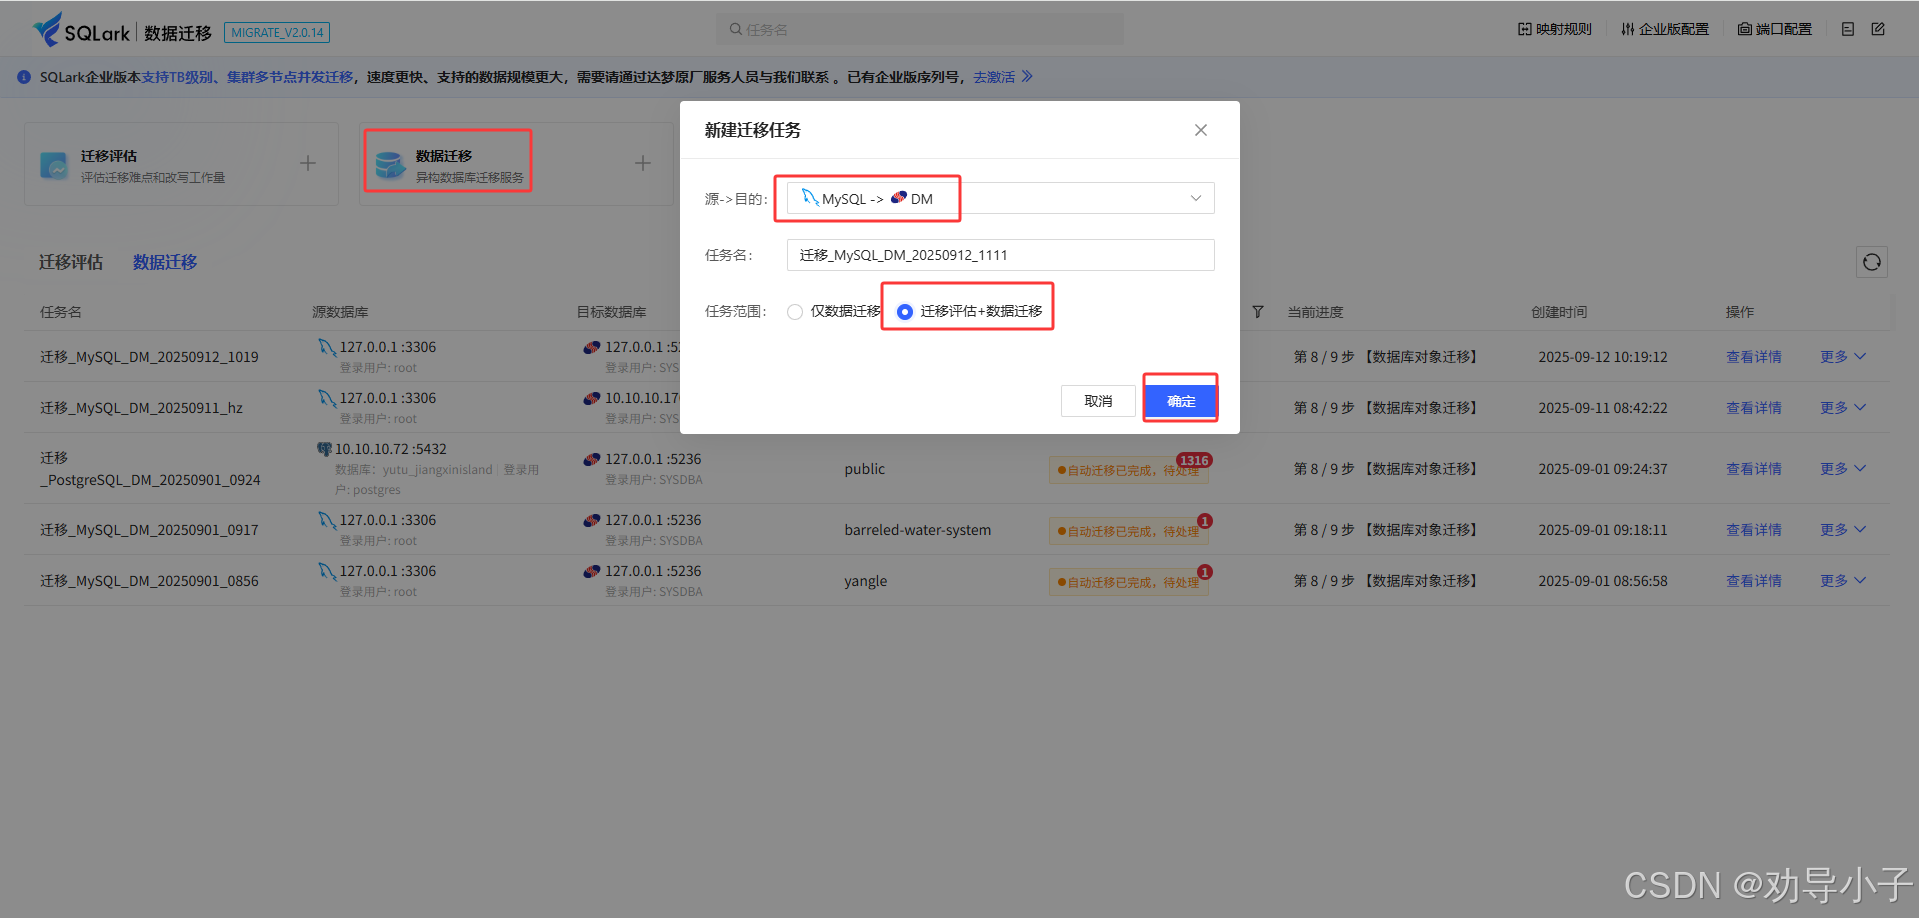
Task: Click 去激活 activation link
Action: tap(994, 77)
